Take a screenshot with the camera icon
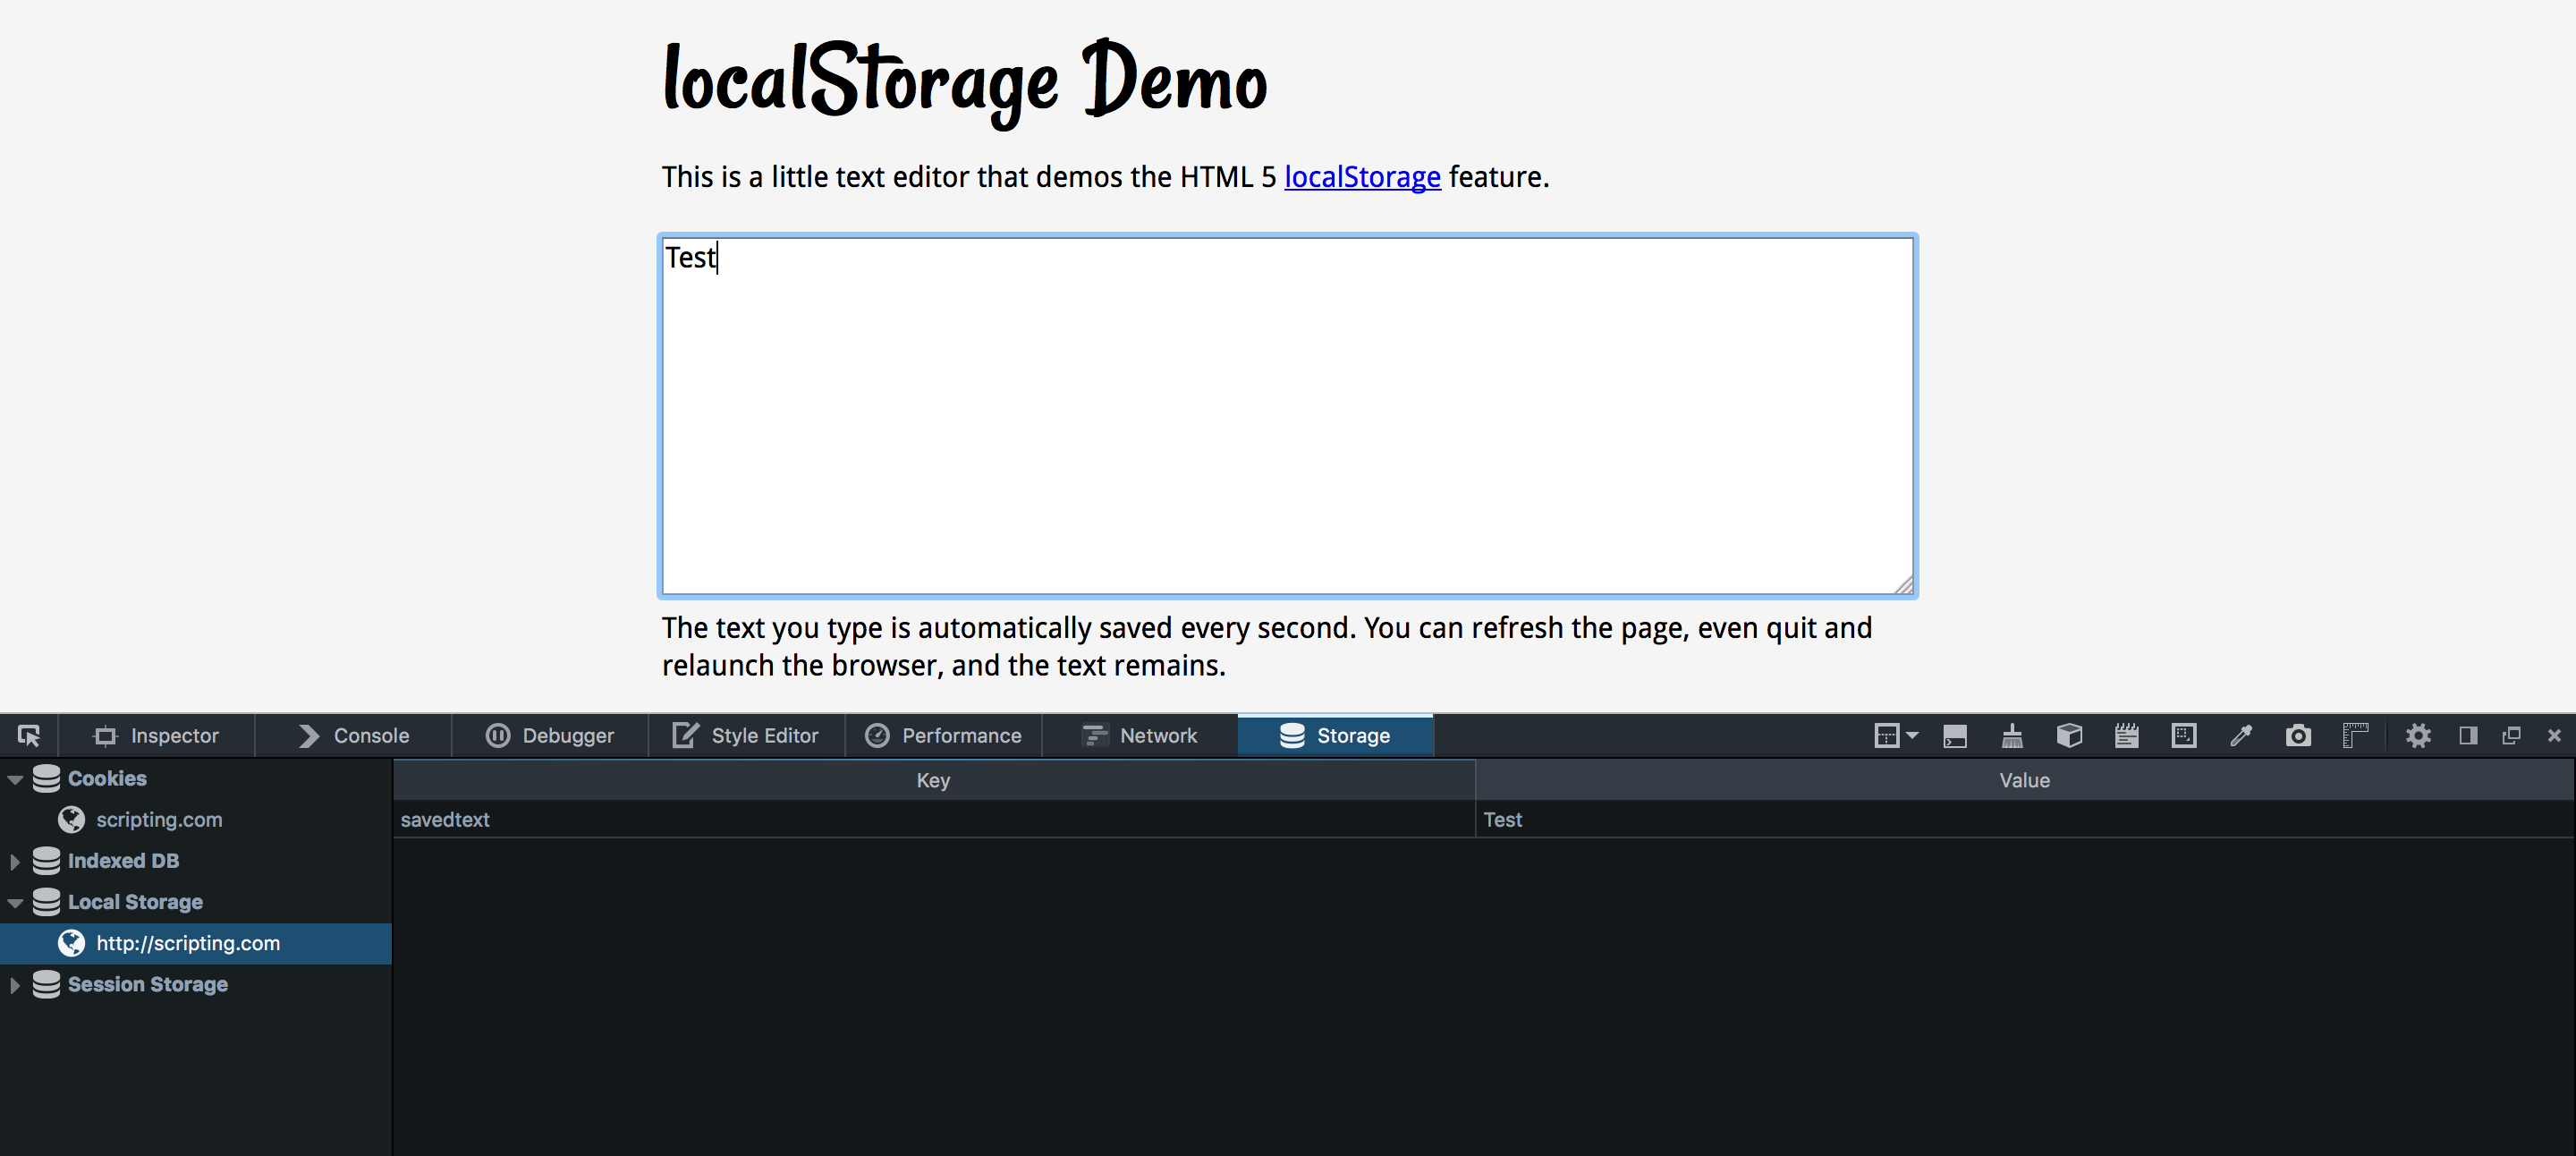The height and width of the screenshot is (1156, 2576). (2298, 736)
